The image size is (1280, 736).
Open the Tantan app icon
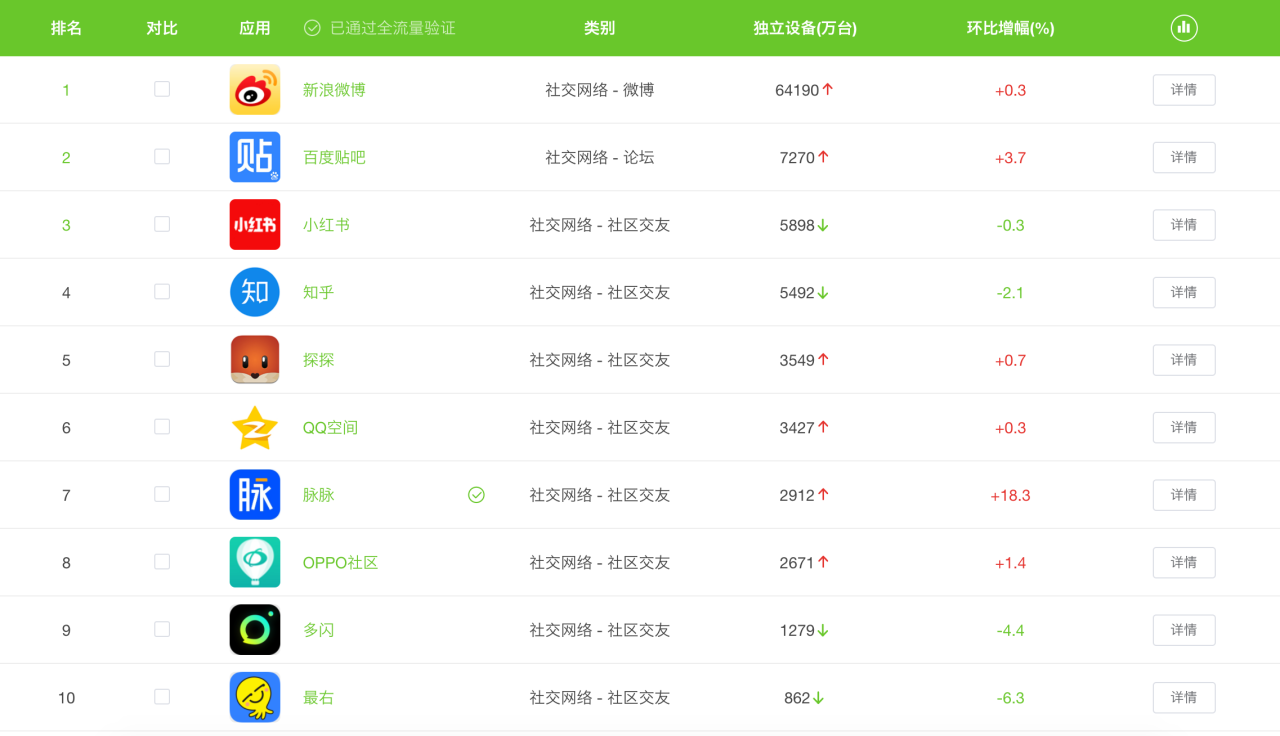tap(255, 359)
